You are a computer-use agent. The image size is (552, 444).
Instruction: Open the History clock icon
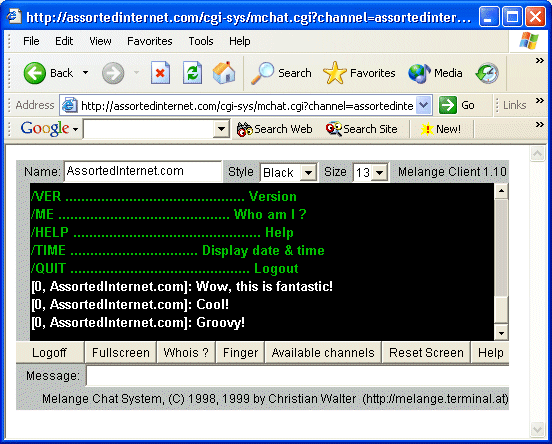487,73
